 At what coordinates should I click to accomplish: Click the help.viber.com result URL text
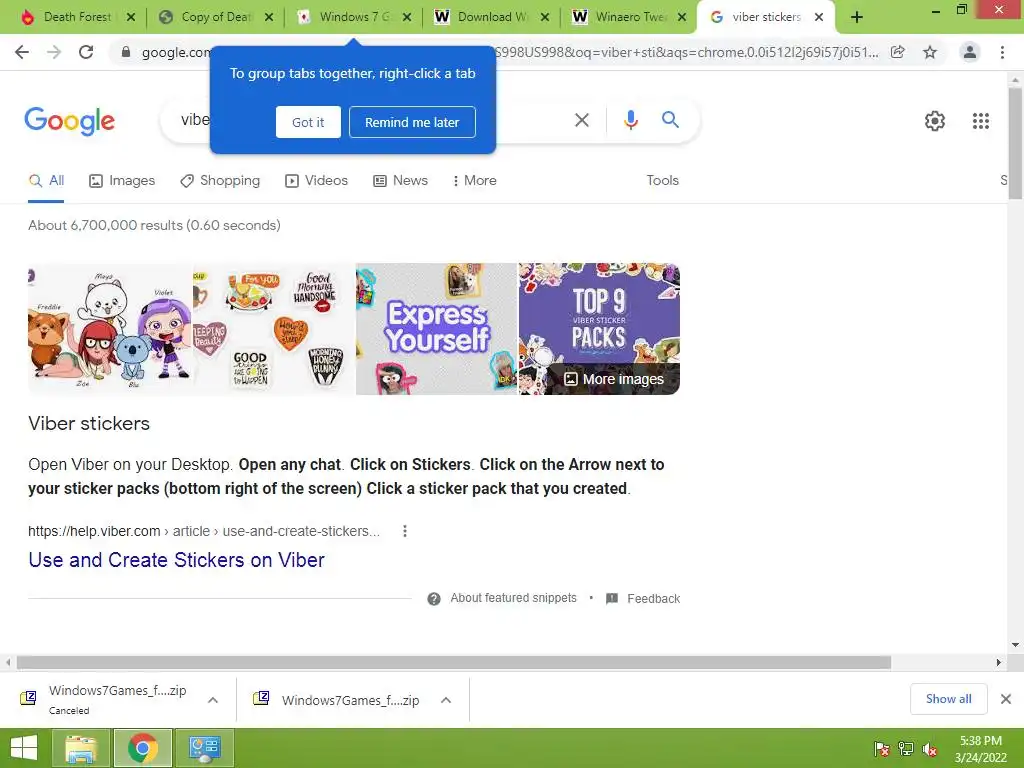(x=204, y=532)
